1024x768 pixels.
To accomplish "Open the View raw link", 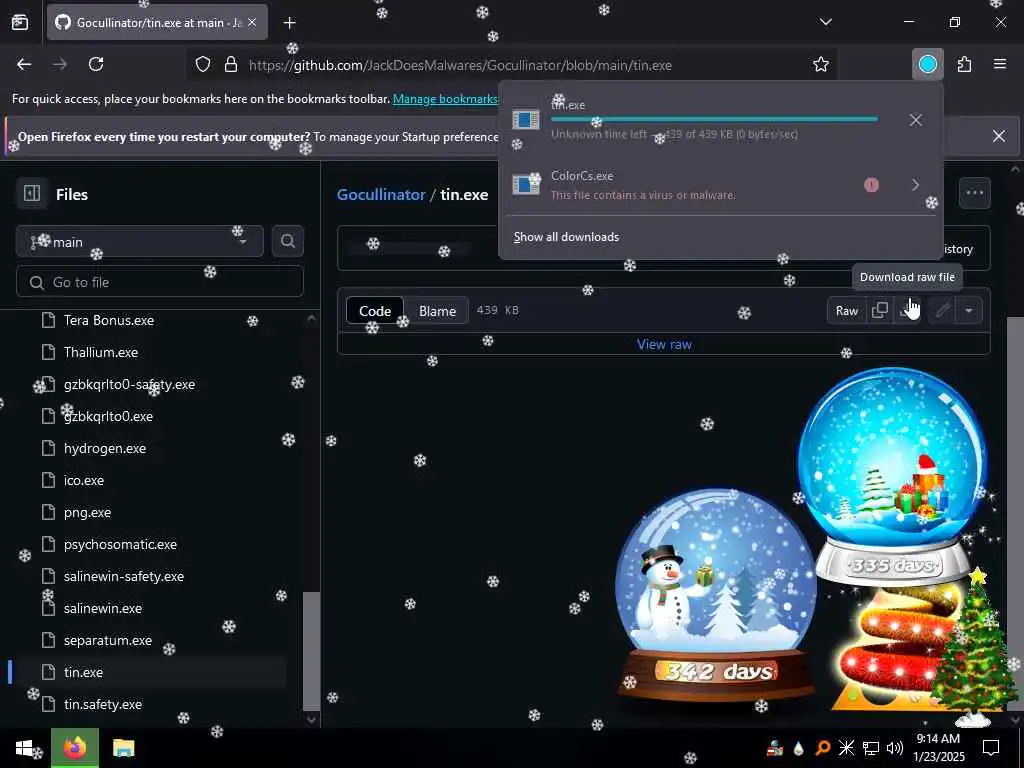I will [x=664, y=344].
